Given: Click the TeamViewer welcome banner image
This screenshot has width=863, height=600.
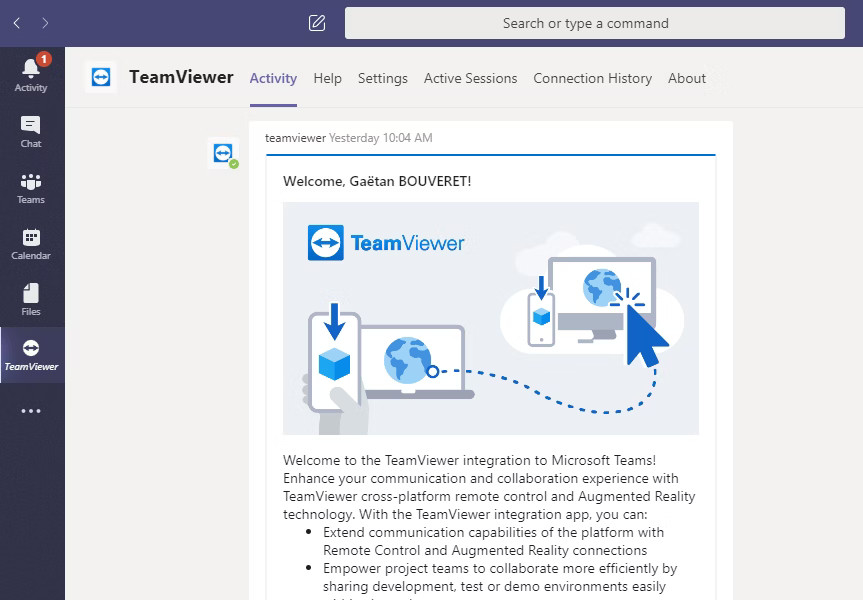Looking at the screenshot, I should pyautogui.click(x=490, y=318).
